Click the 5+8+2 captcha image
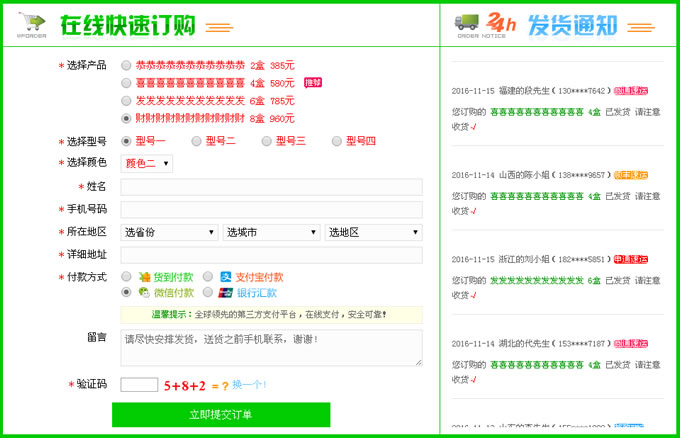 [185, 386]
